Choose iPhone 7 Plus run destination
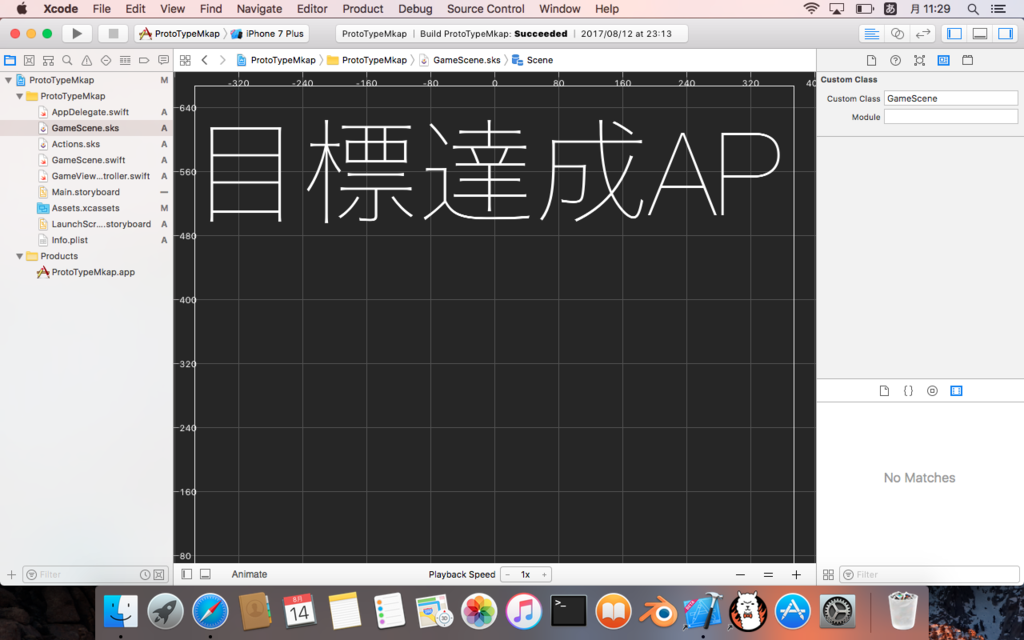This screenshot has height=640, width=1024. [x=267, y=33]
